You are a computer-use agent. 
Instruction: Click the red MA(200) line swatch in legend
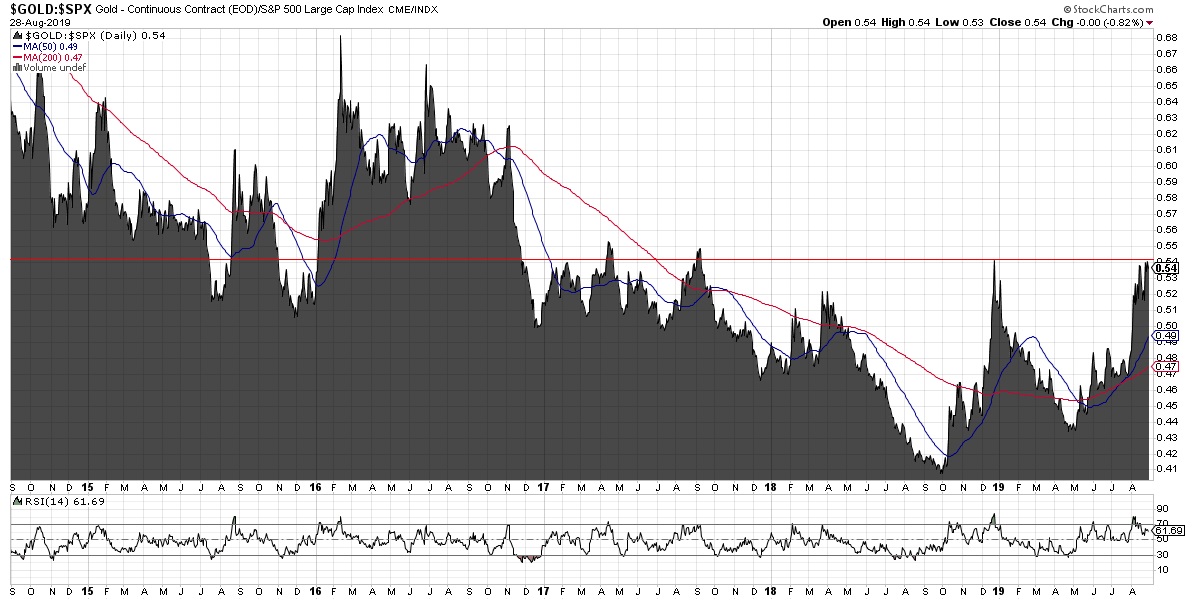(x=15, y=57)
